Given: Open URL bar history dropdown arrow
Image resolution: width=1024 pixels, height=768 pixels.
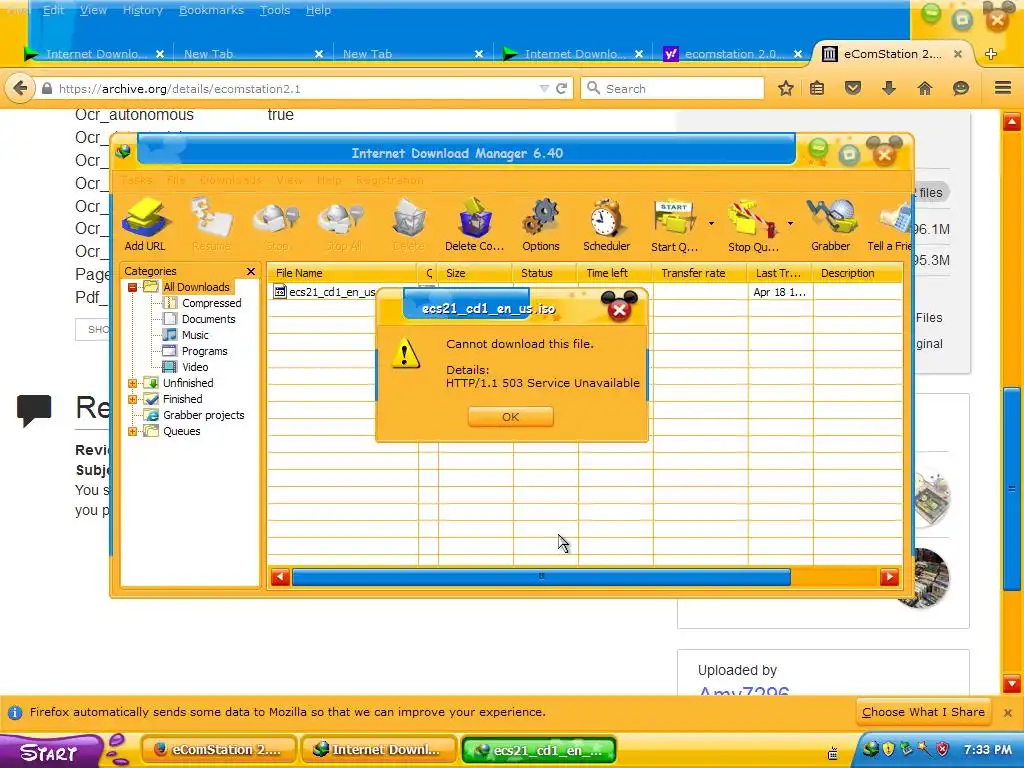Looking at the screenshot, I should (544, 89).
